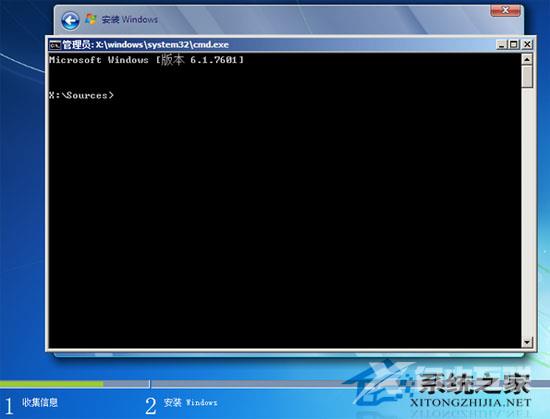Click the cmd.exe system menu icon
This screenshot has height=419, width=550.
(55, 45)
